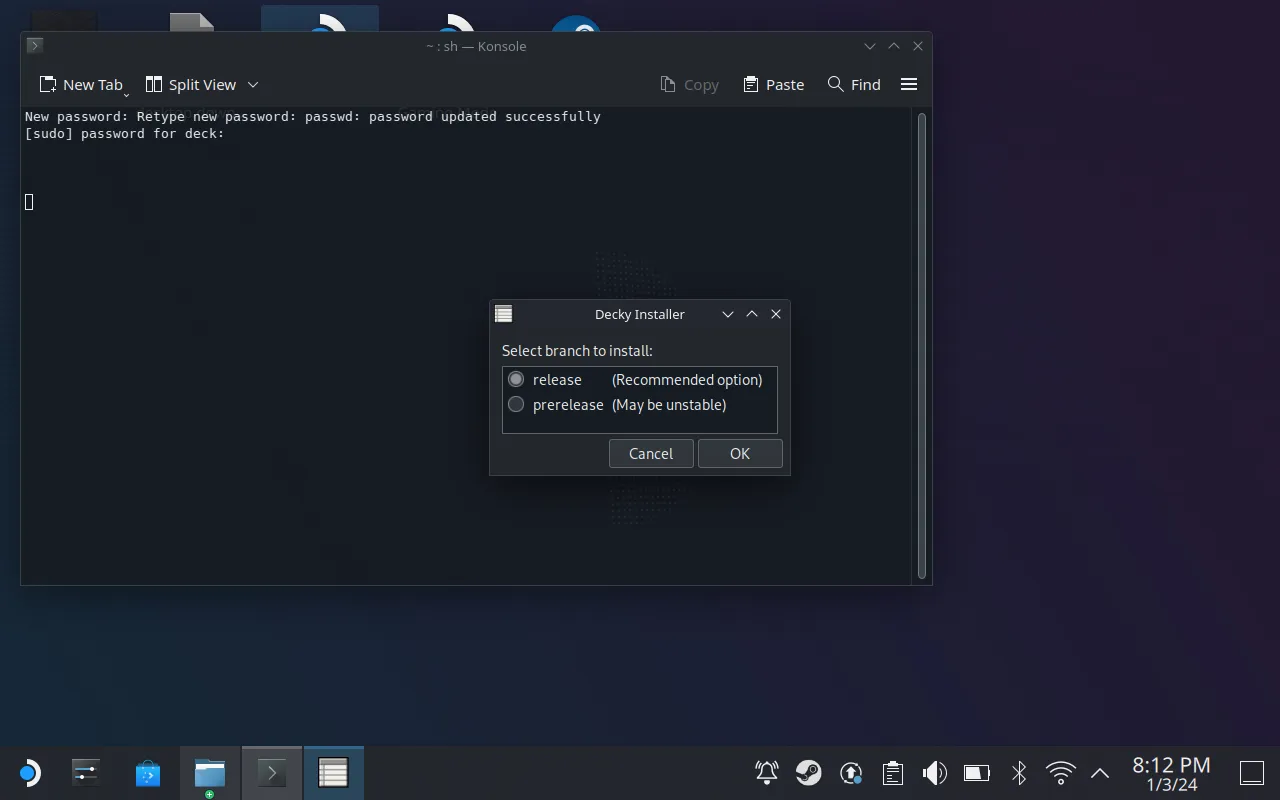Open a New Tab in Konsole

point(80,85)
